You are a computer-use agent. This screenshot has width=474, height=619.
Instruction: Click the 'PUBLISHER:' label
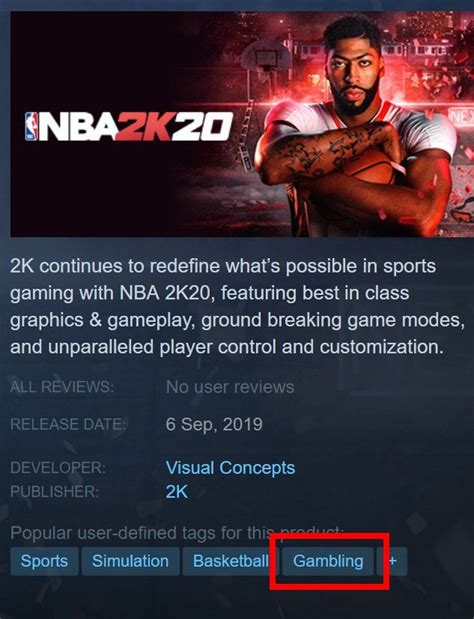click(x=54, y=492)
